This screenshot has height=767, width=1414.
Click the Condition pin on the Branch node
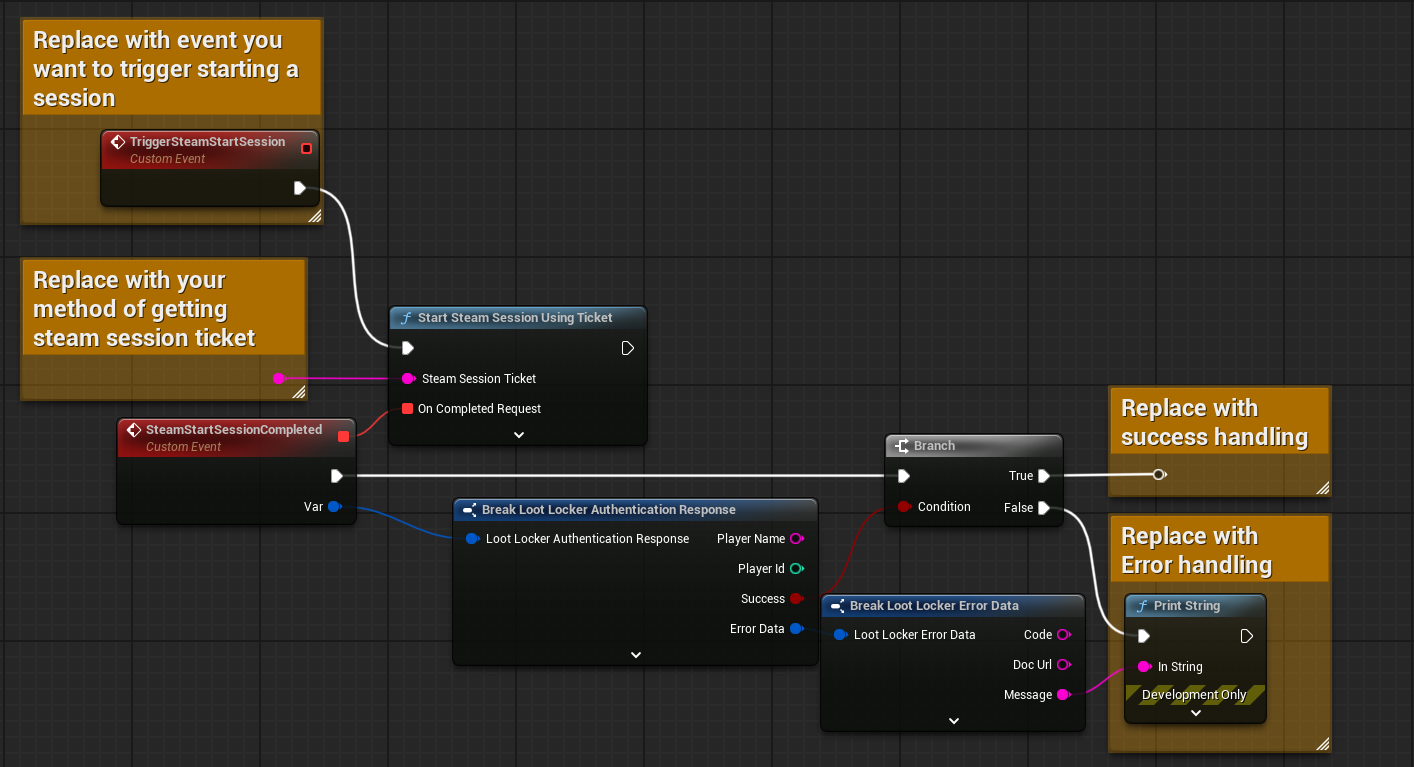point(904,506)
